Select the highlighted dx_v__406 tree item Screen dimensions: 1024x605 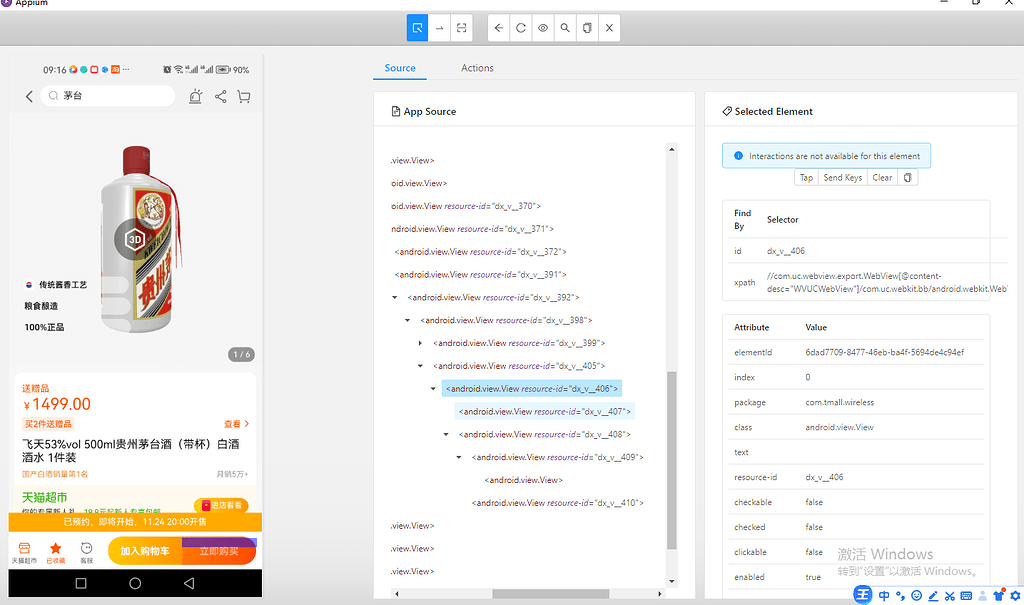pos(532,388)
